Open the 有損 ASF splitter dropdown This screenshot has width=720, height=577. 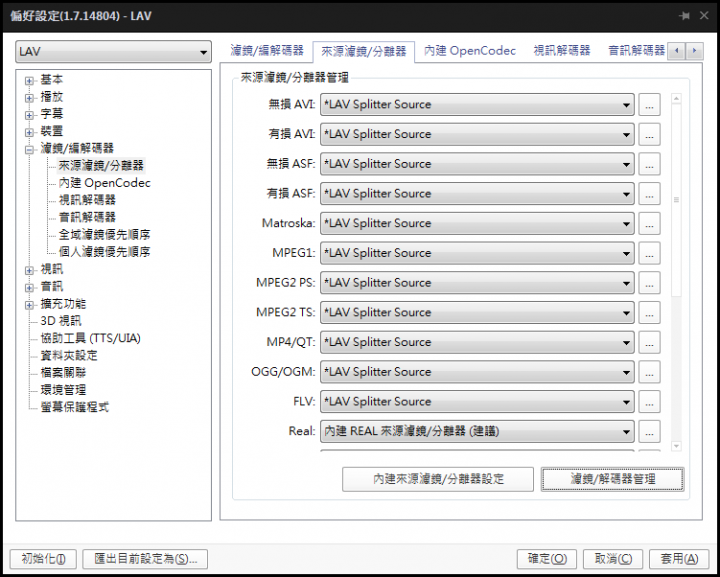coord(477,194)
